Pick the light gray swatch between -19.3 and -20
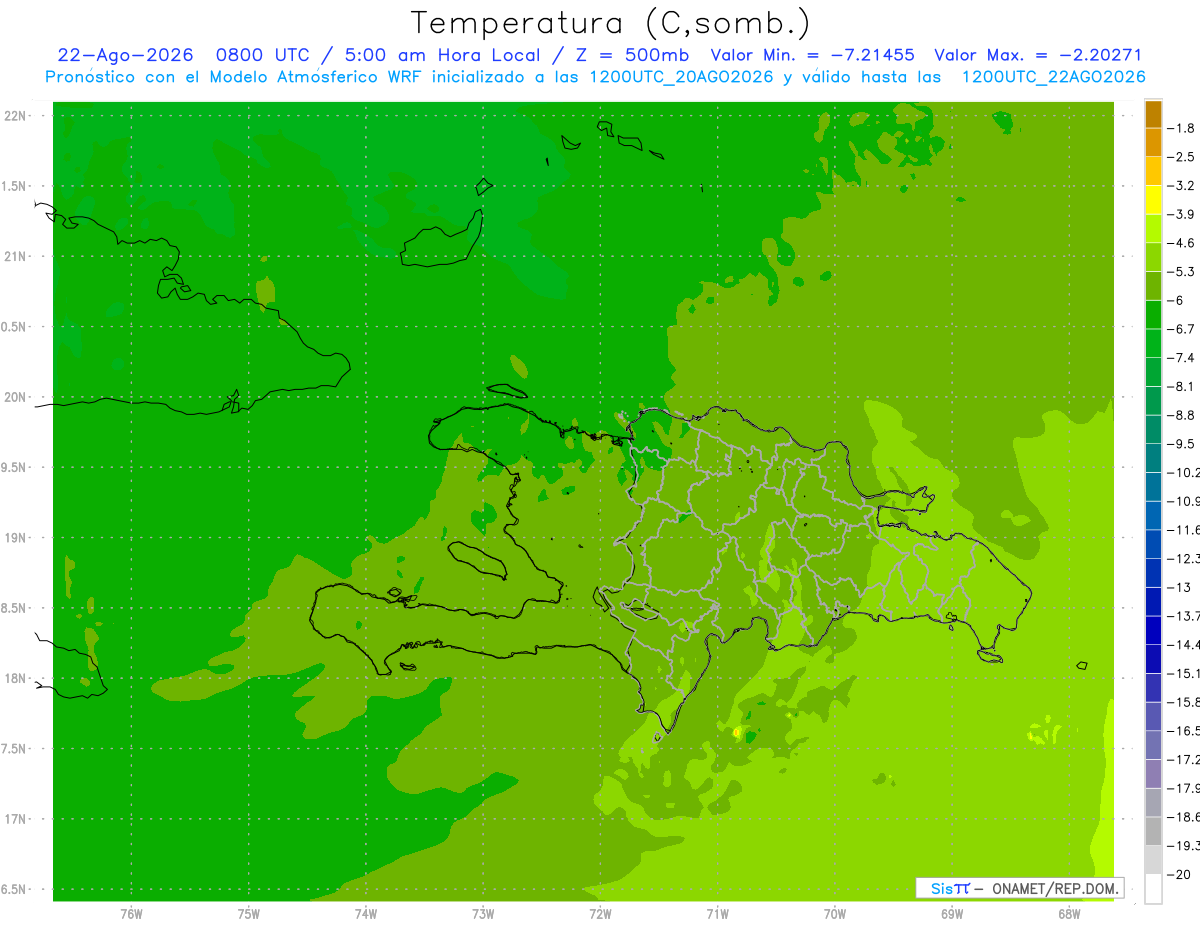 [x=1153, y=860]
